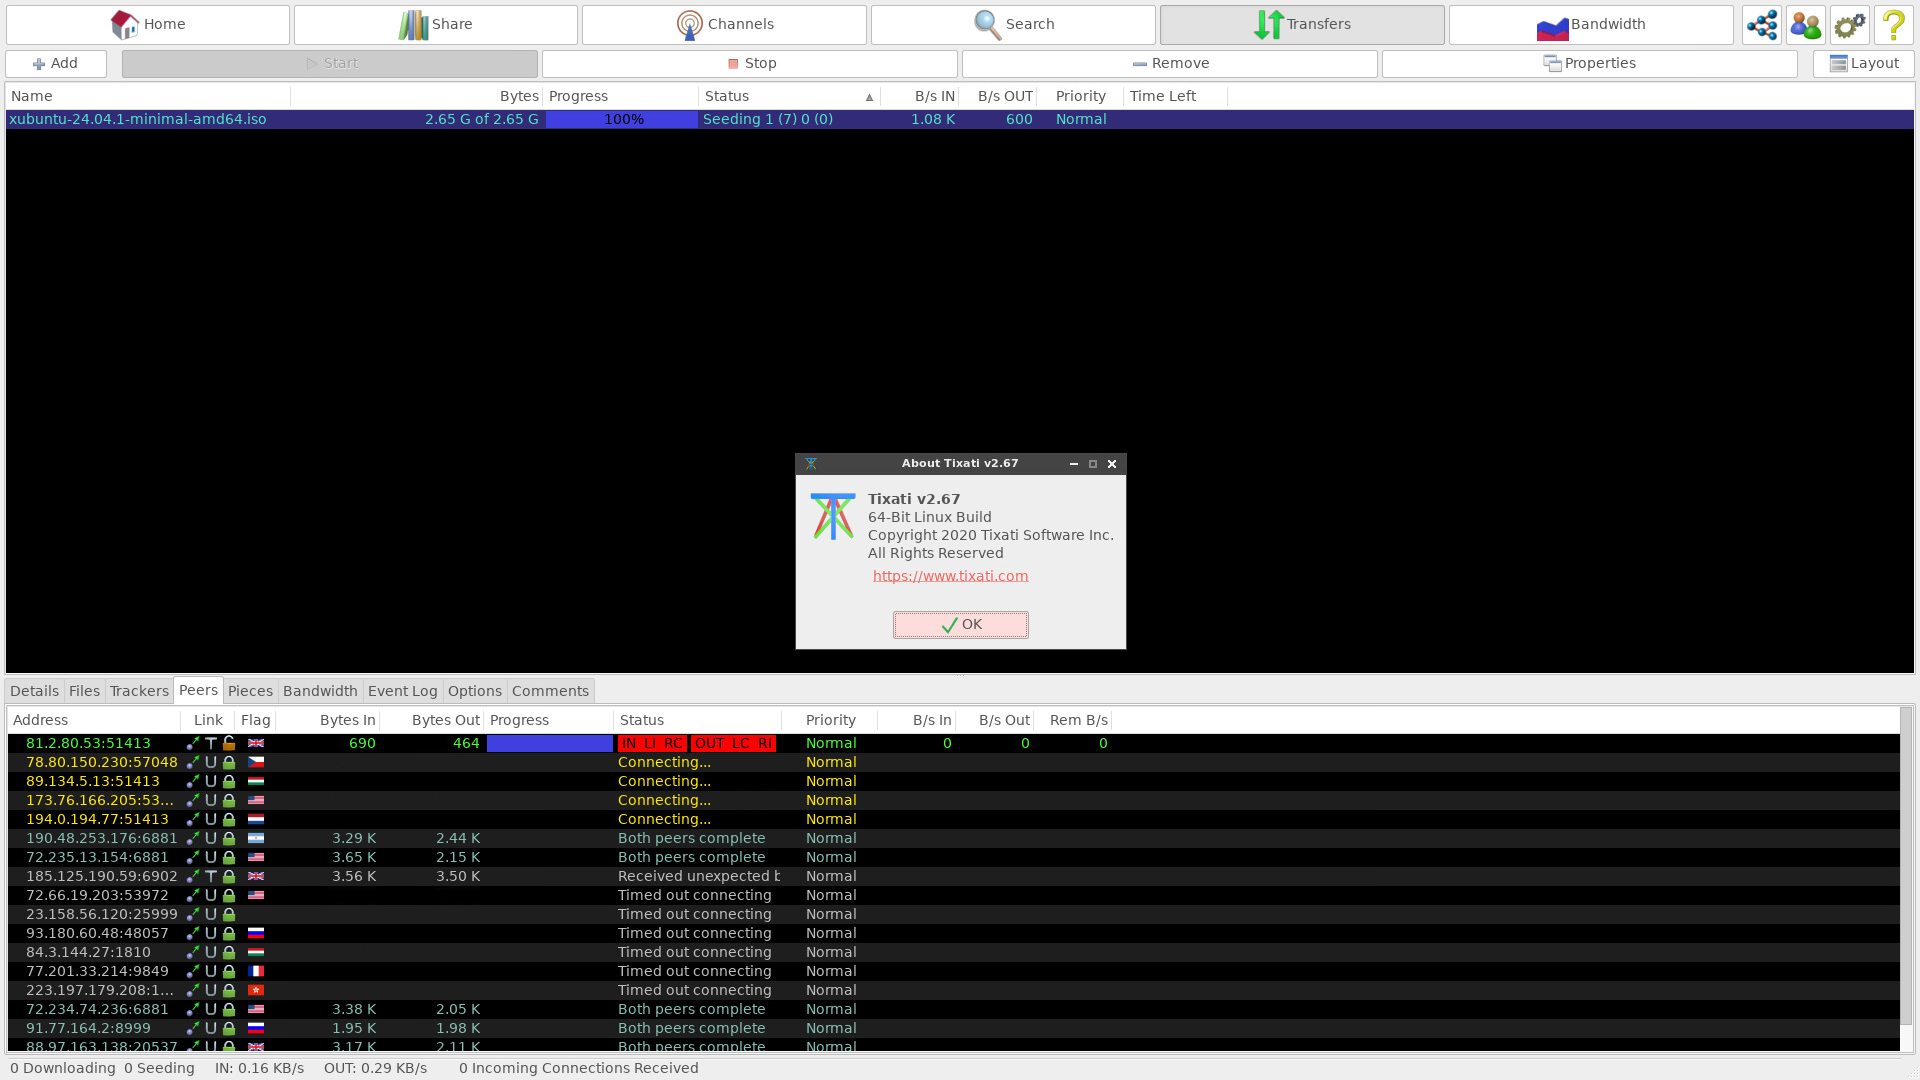Open the Channels antenna tab
This screenshot has height=1080, width=1920.
[724, 24]
